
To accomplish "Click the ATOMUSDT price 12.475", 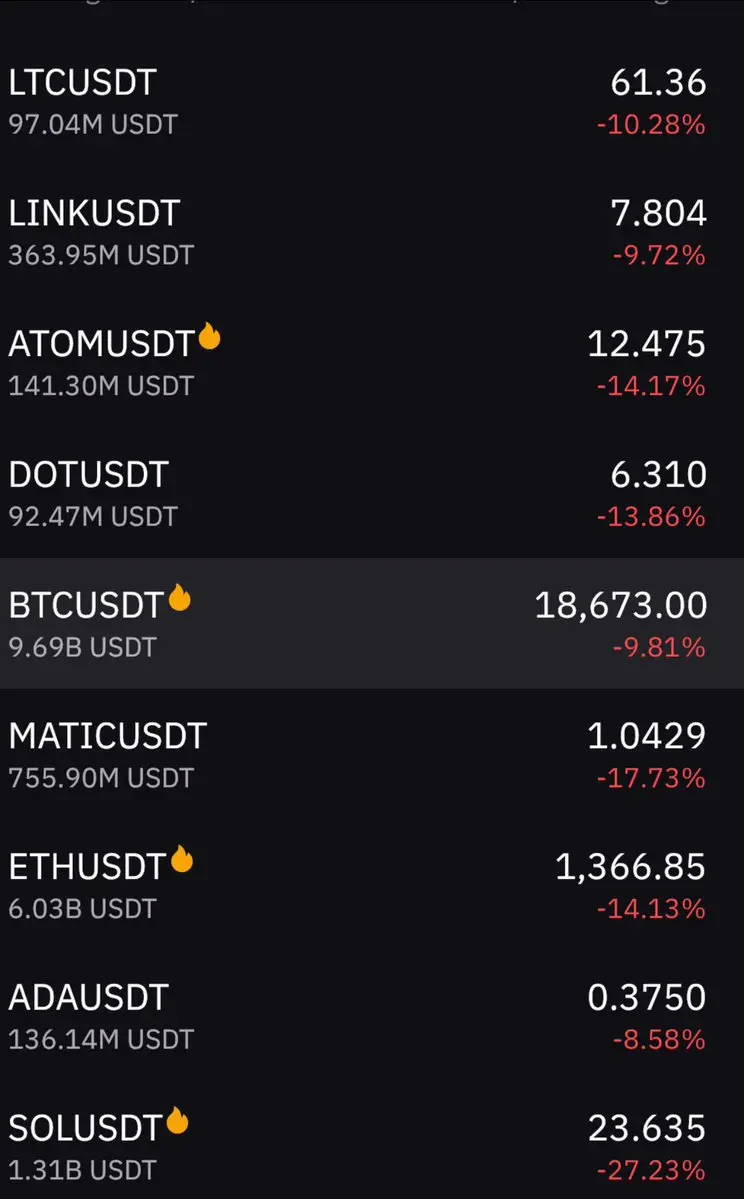I will click(x=646, y=343).
